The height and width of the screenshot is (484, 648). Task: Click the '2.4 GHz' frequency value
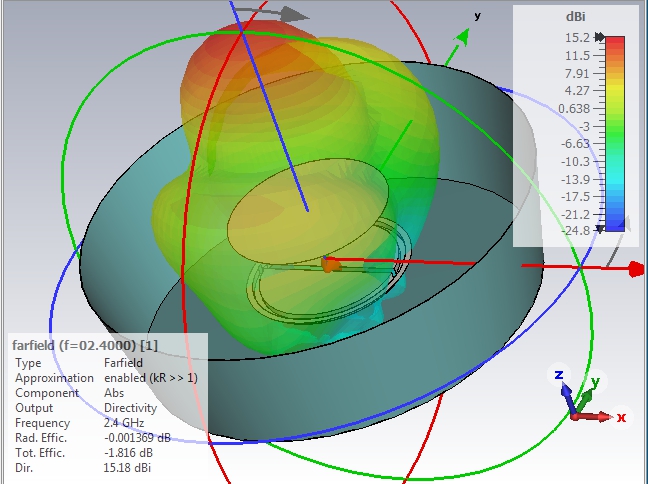[x=124, y=423]
